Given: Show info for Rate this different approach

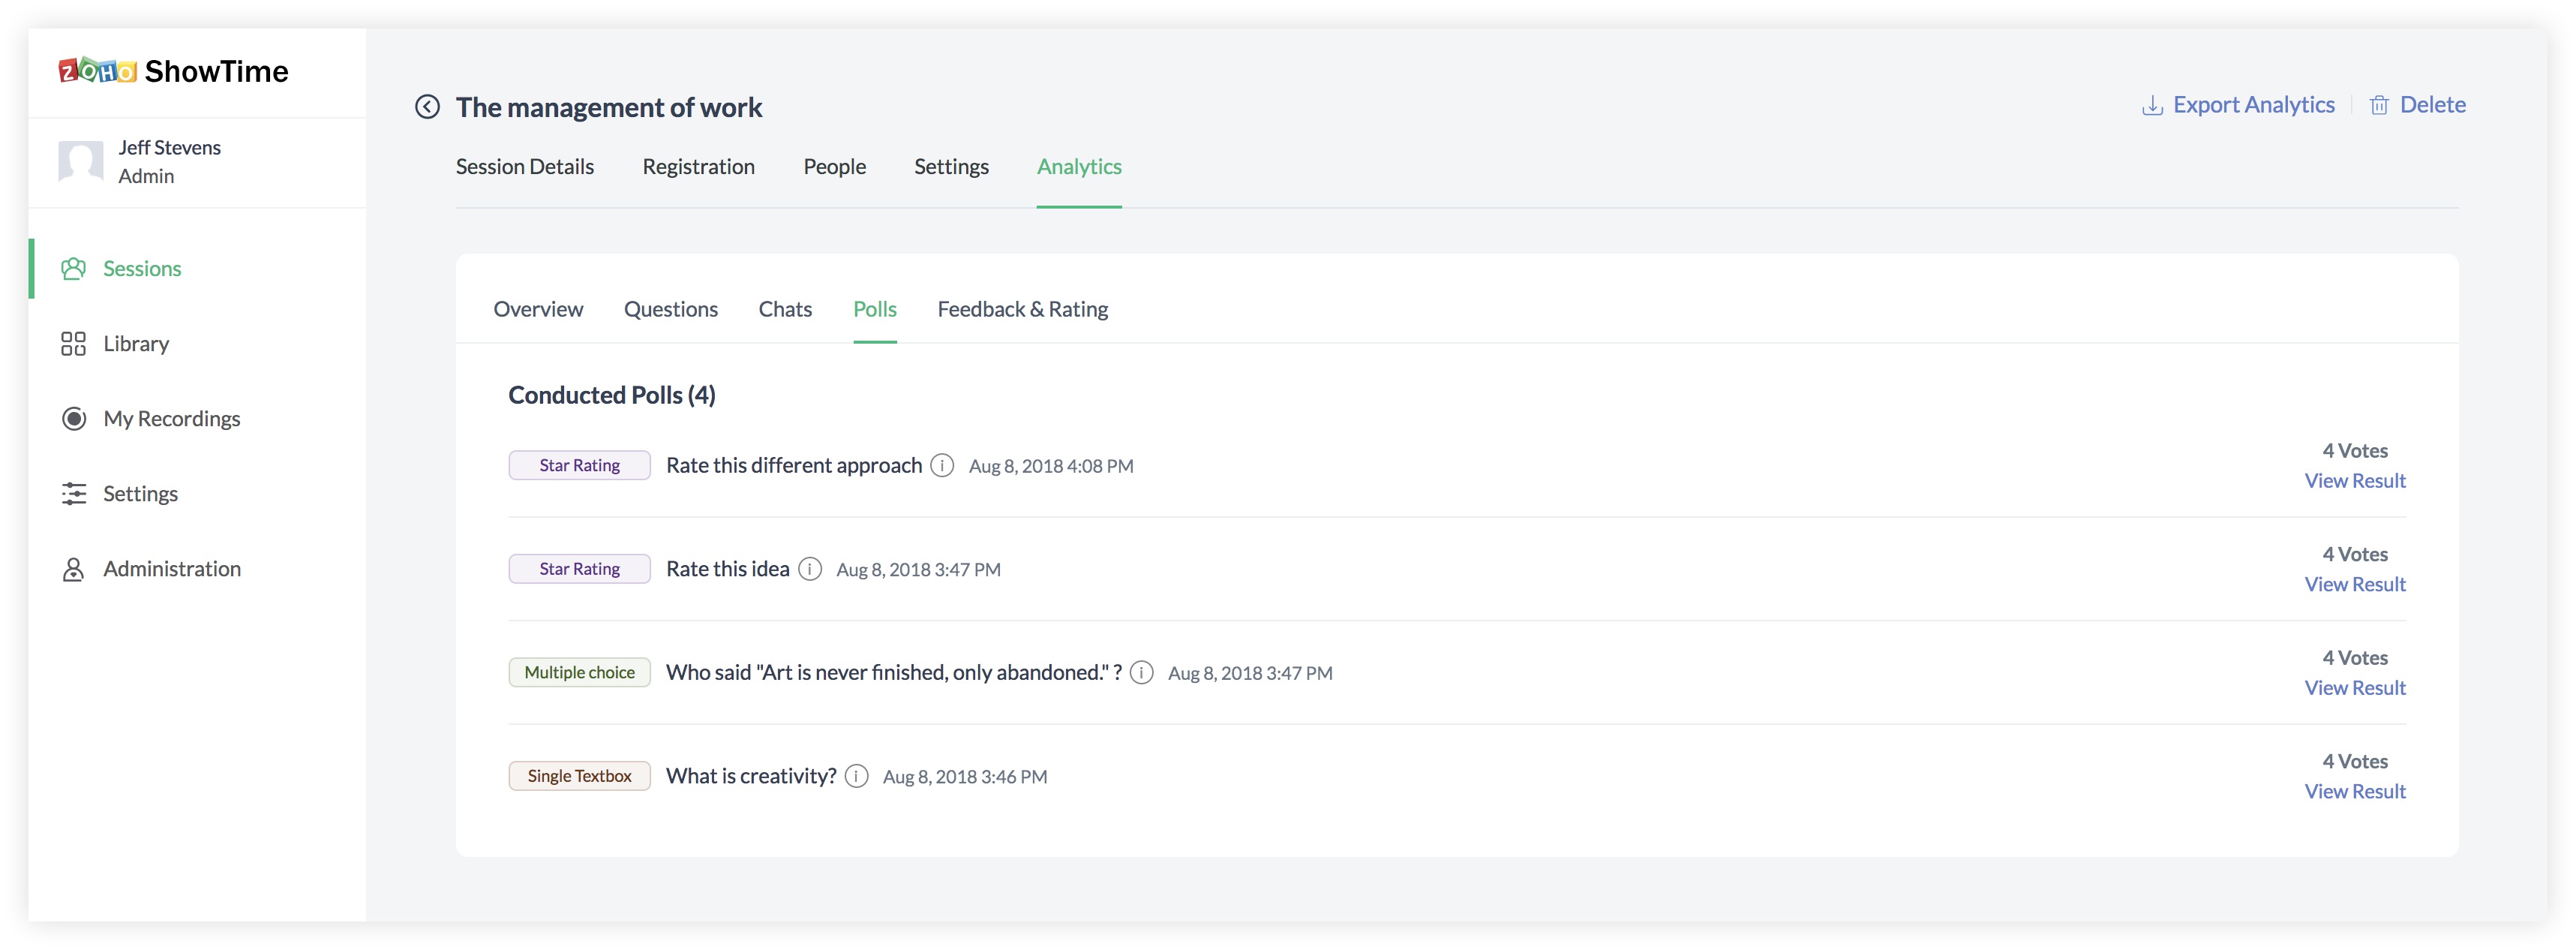Looking at the screenshot, I should point(941,466).
